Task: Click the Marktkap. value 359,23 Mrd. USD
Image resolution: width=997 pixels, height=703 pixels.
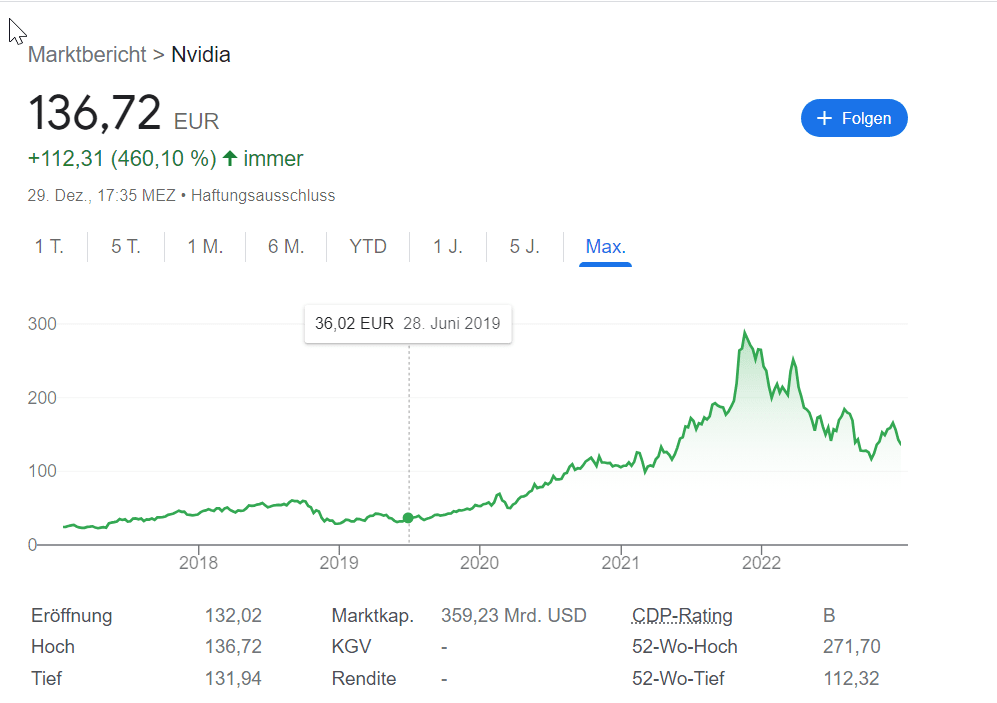Action: click(x=514, y=615)
